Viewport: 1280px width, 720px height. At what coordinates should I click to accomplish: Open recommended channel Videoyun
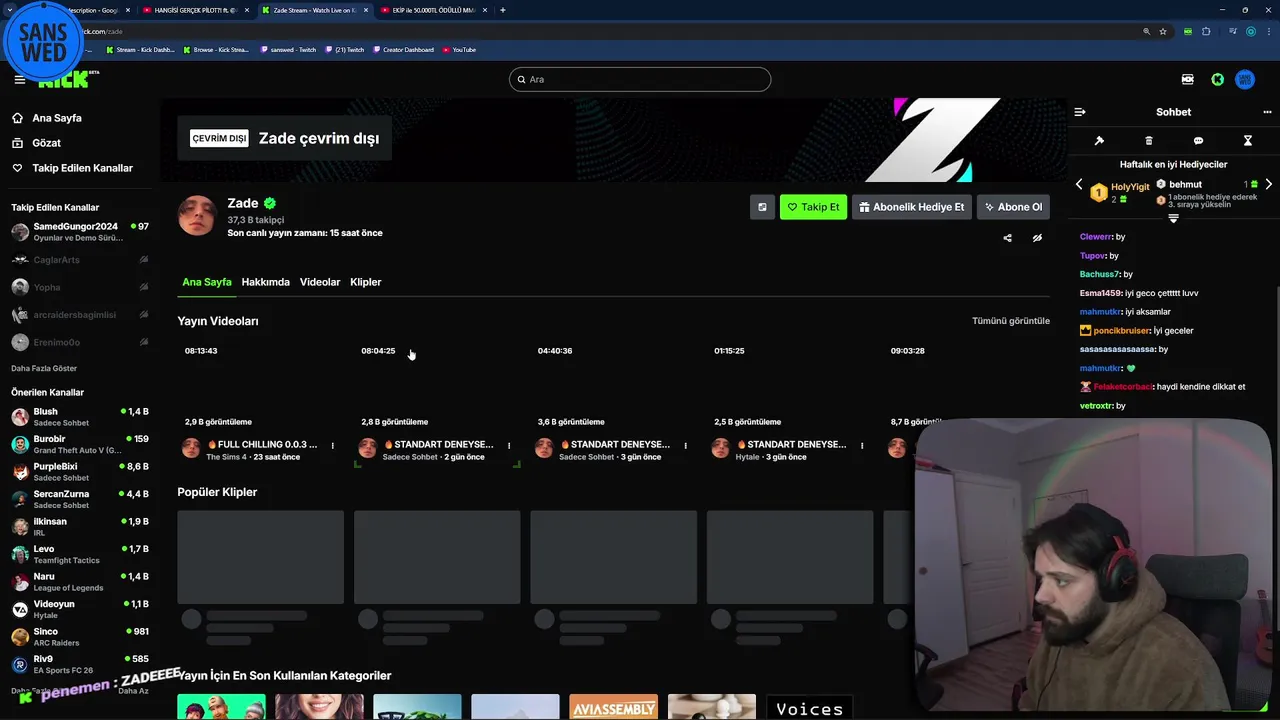pyautogui.click(x=80, y=609)
